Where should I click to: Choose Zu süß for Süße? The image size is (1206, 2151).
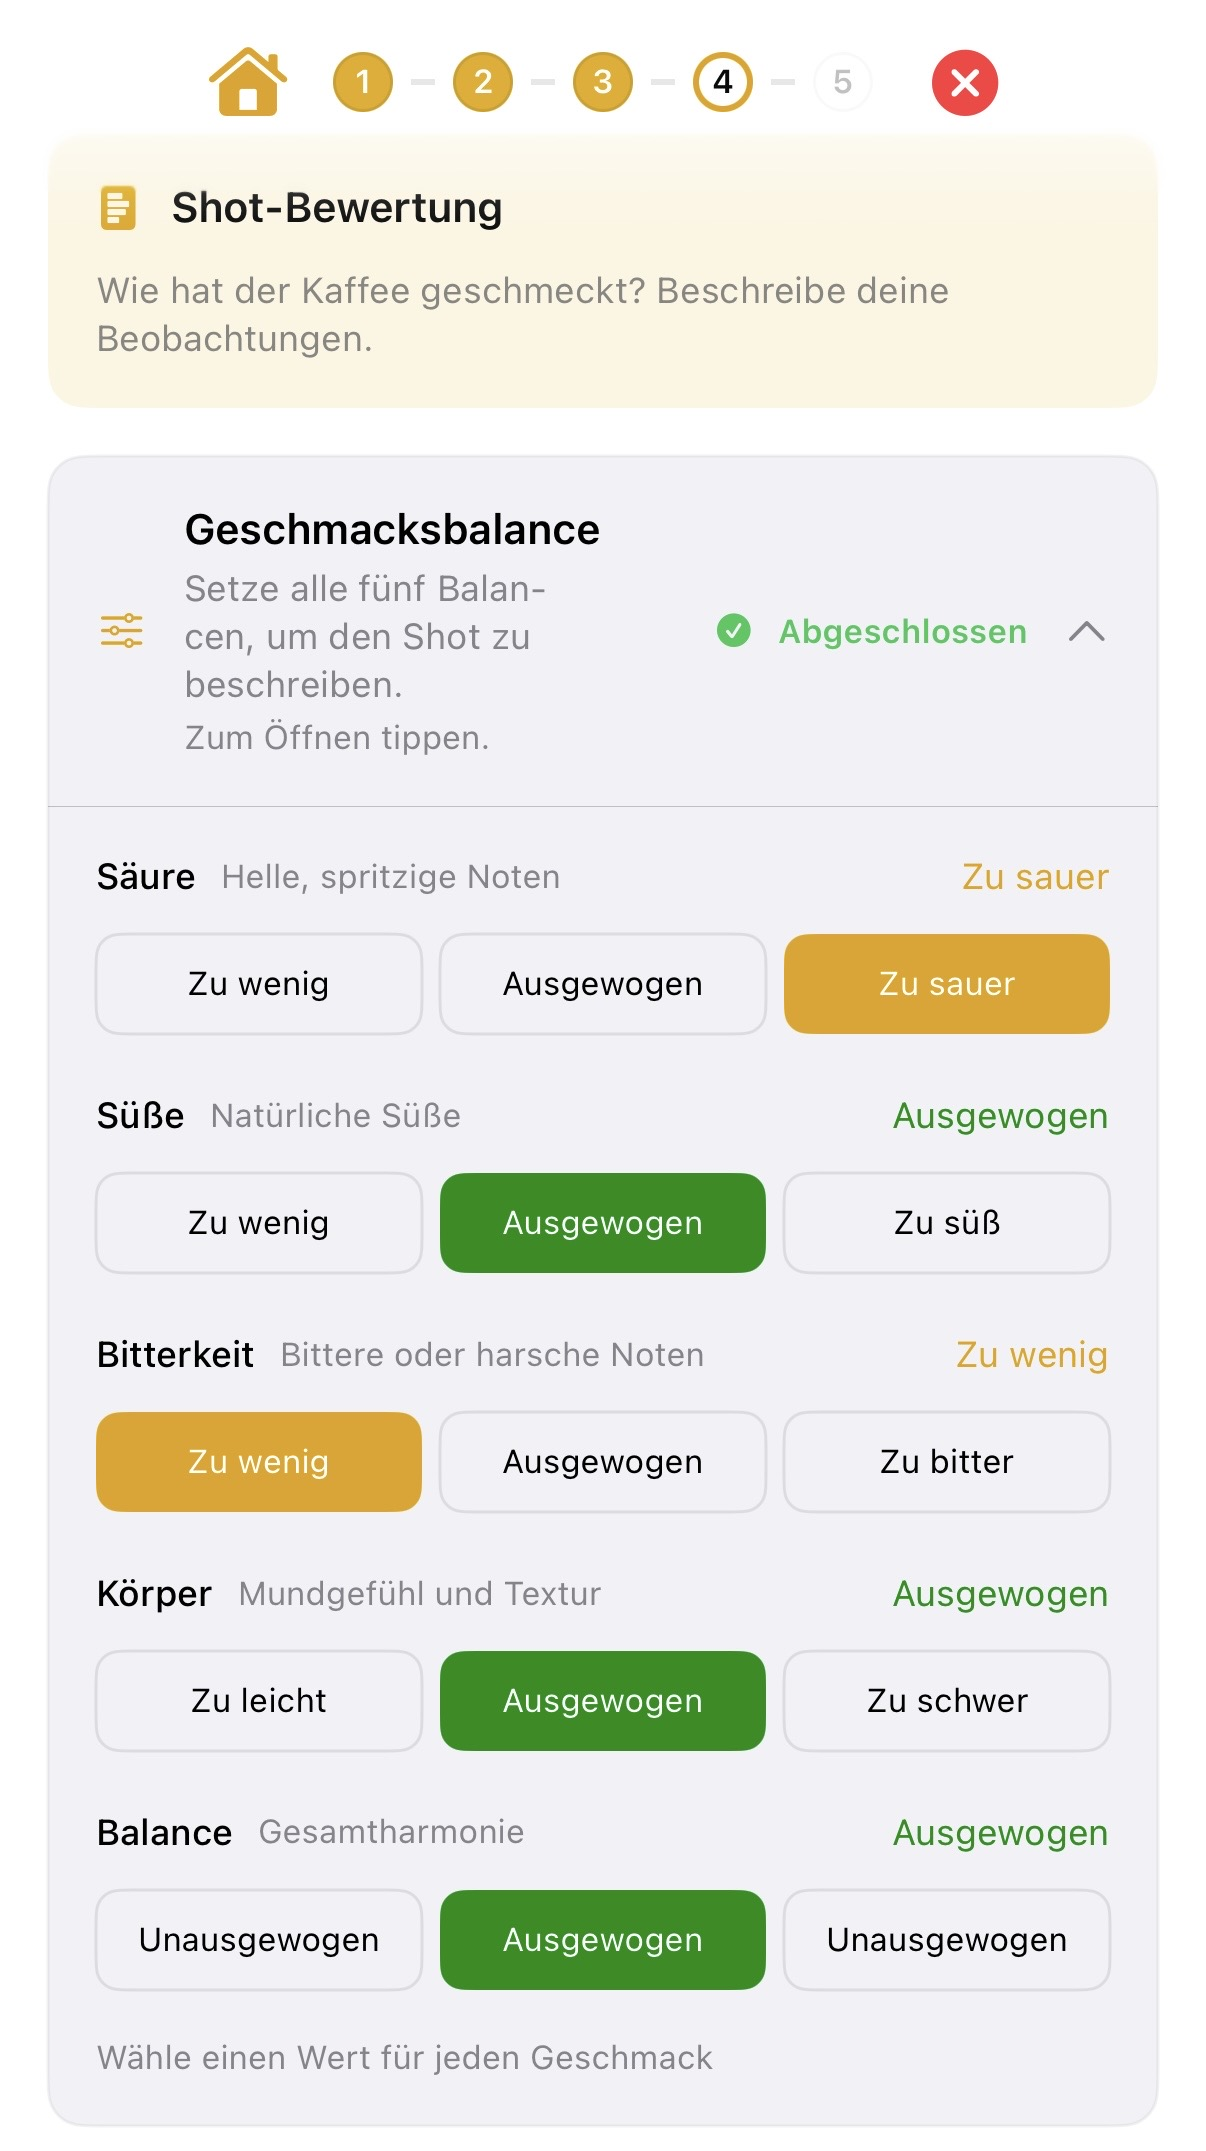[946, 1223]
